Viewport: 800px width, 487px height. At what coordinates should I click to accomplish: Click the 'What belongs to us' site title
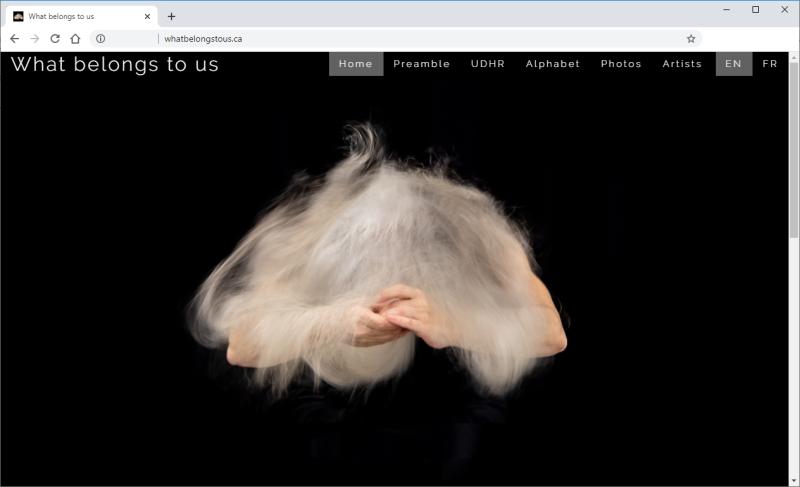[x=115, y=65]
